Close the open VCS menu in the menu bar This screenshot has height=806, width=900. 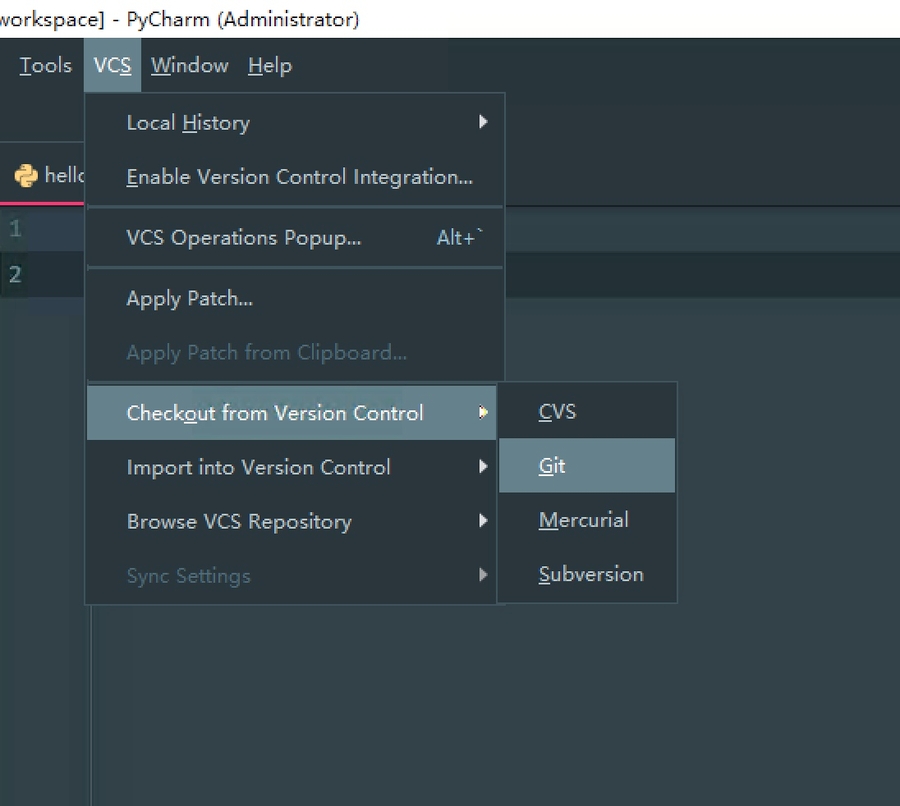[112, 66]
